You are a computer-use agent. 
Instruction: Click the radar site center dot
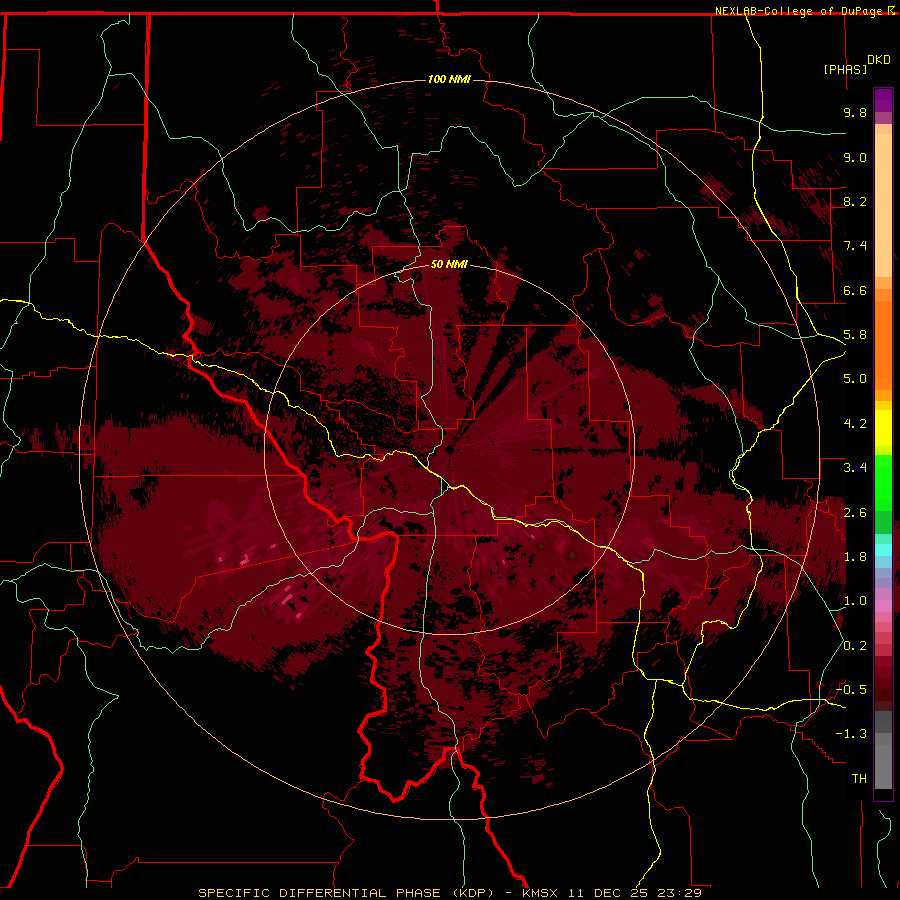(449, 450)
